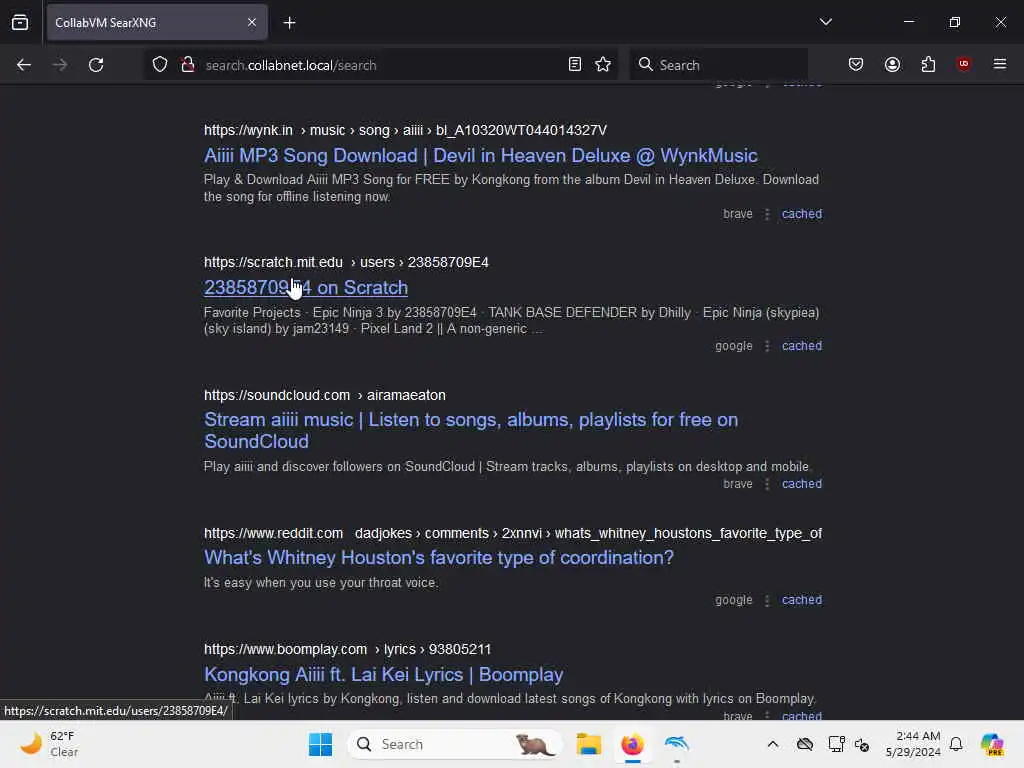Open muted volume tray icon
1024x768 pixels.
coord(862,744)
